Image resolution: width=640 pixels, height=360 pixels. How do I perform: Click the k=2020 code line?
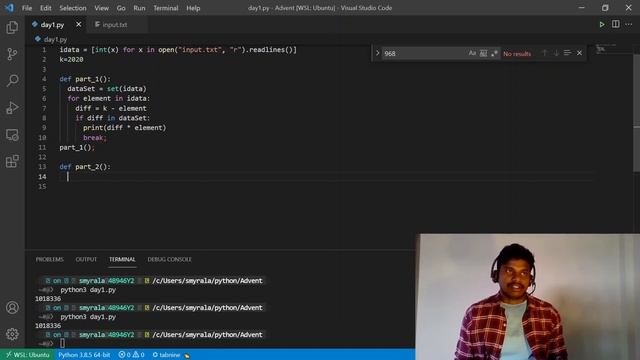click(71, 60)
